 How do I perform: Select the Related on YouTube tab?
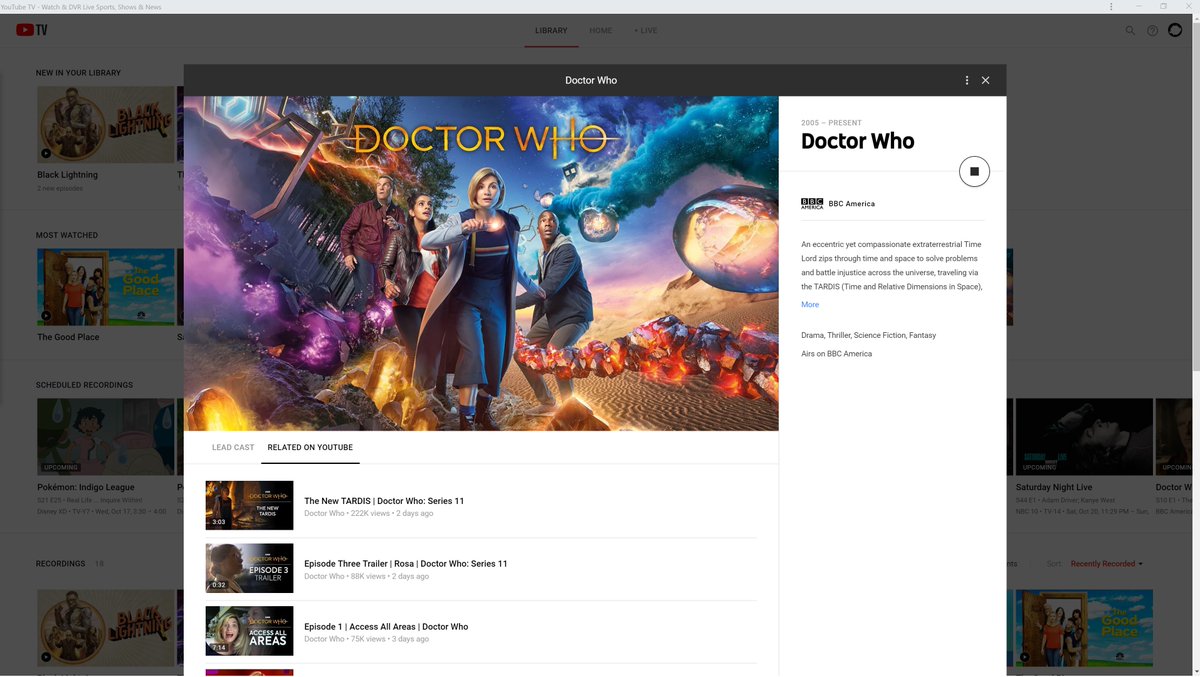click(x=310, y=447)
